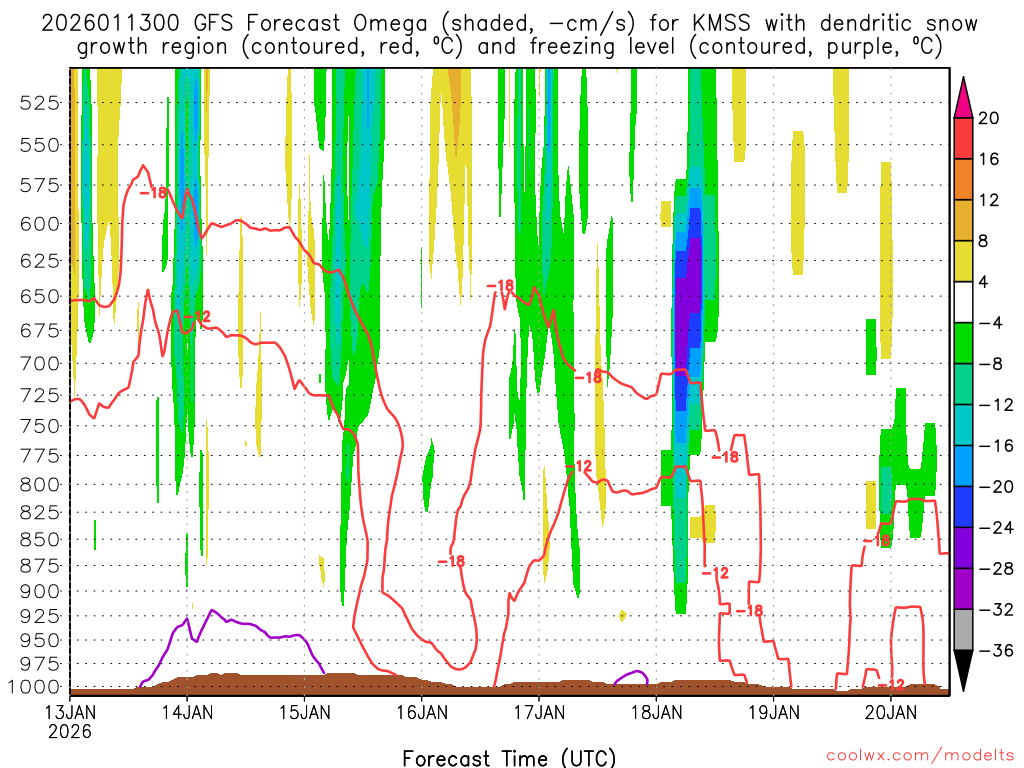The width and height of the screenshot is (1024, 768).
Task: Click the 1000 pressure level axis label
Action: click(38, 687)
